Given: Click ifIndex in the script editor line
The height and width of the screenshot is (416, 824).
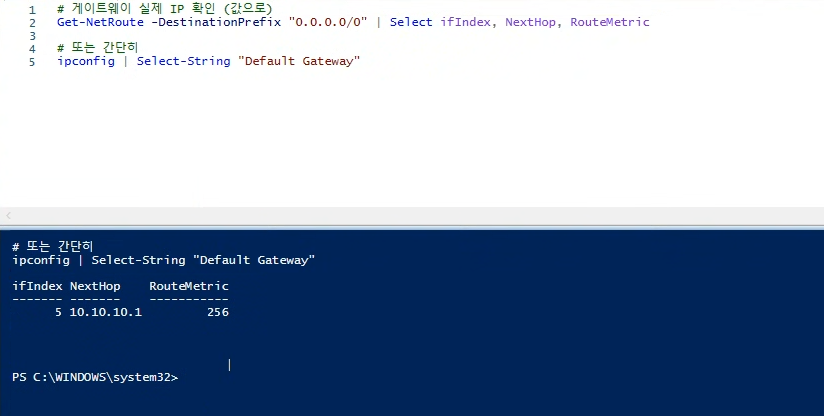Looking at the screenshot, I should [x=465, y=22].
